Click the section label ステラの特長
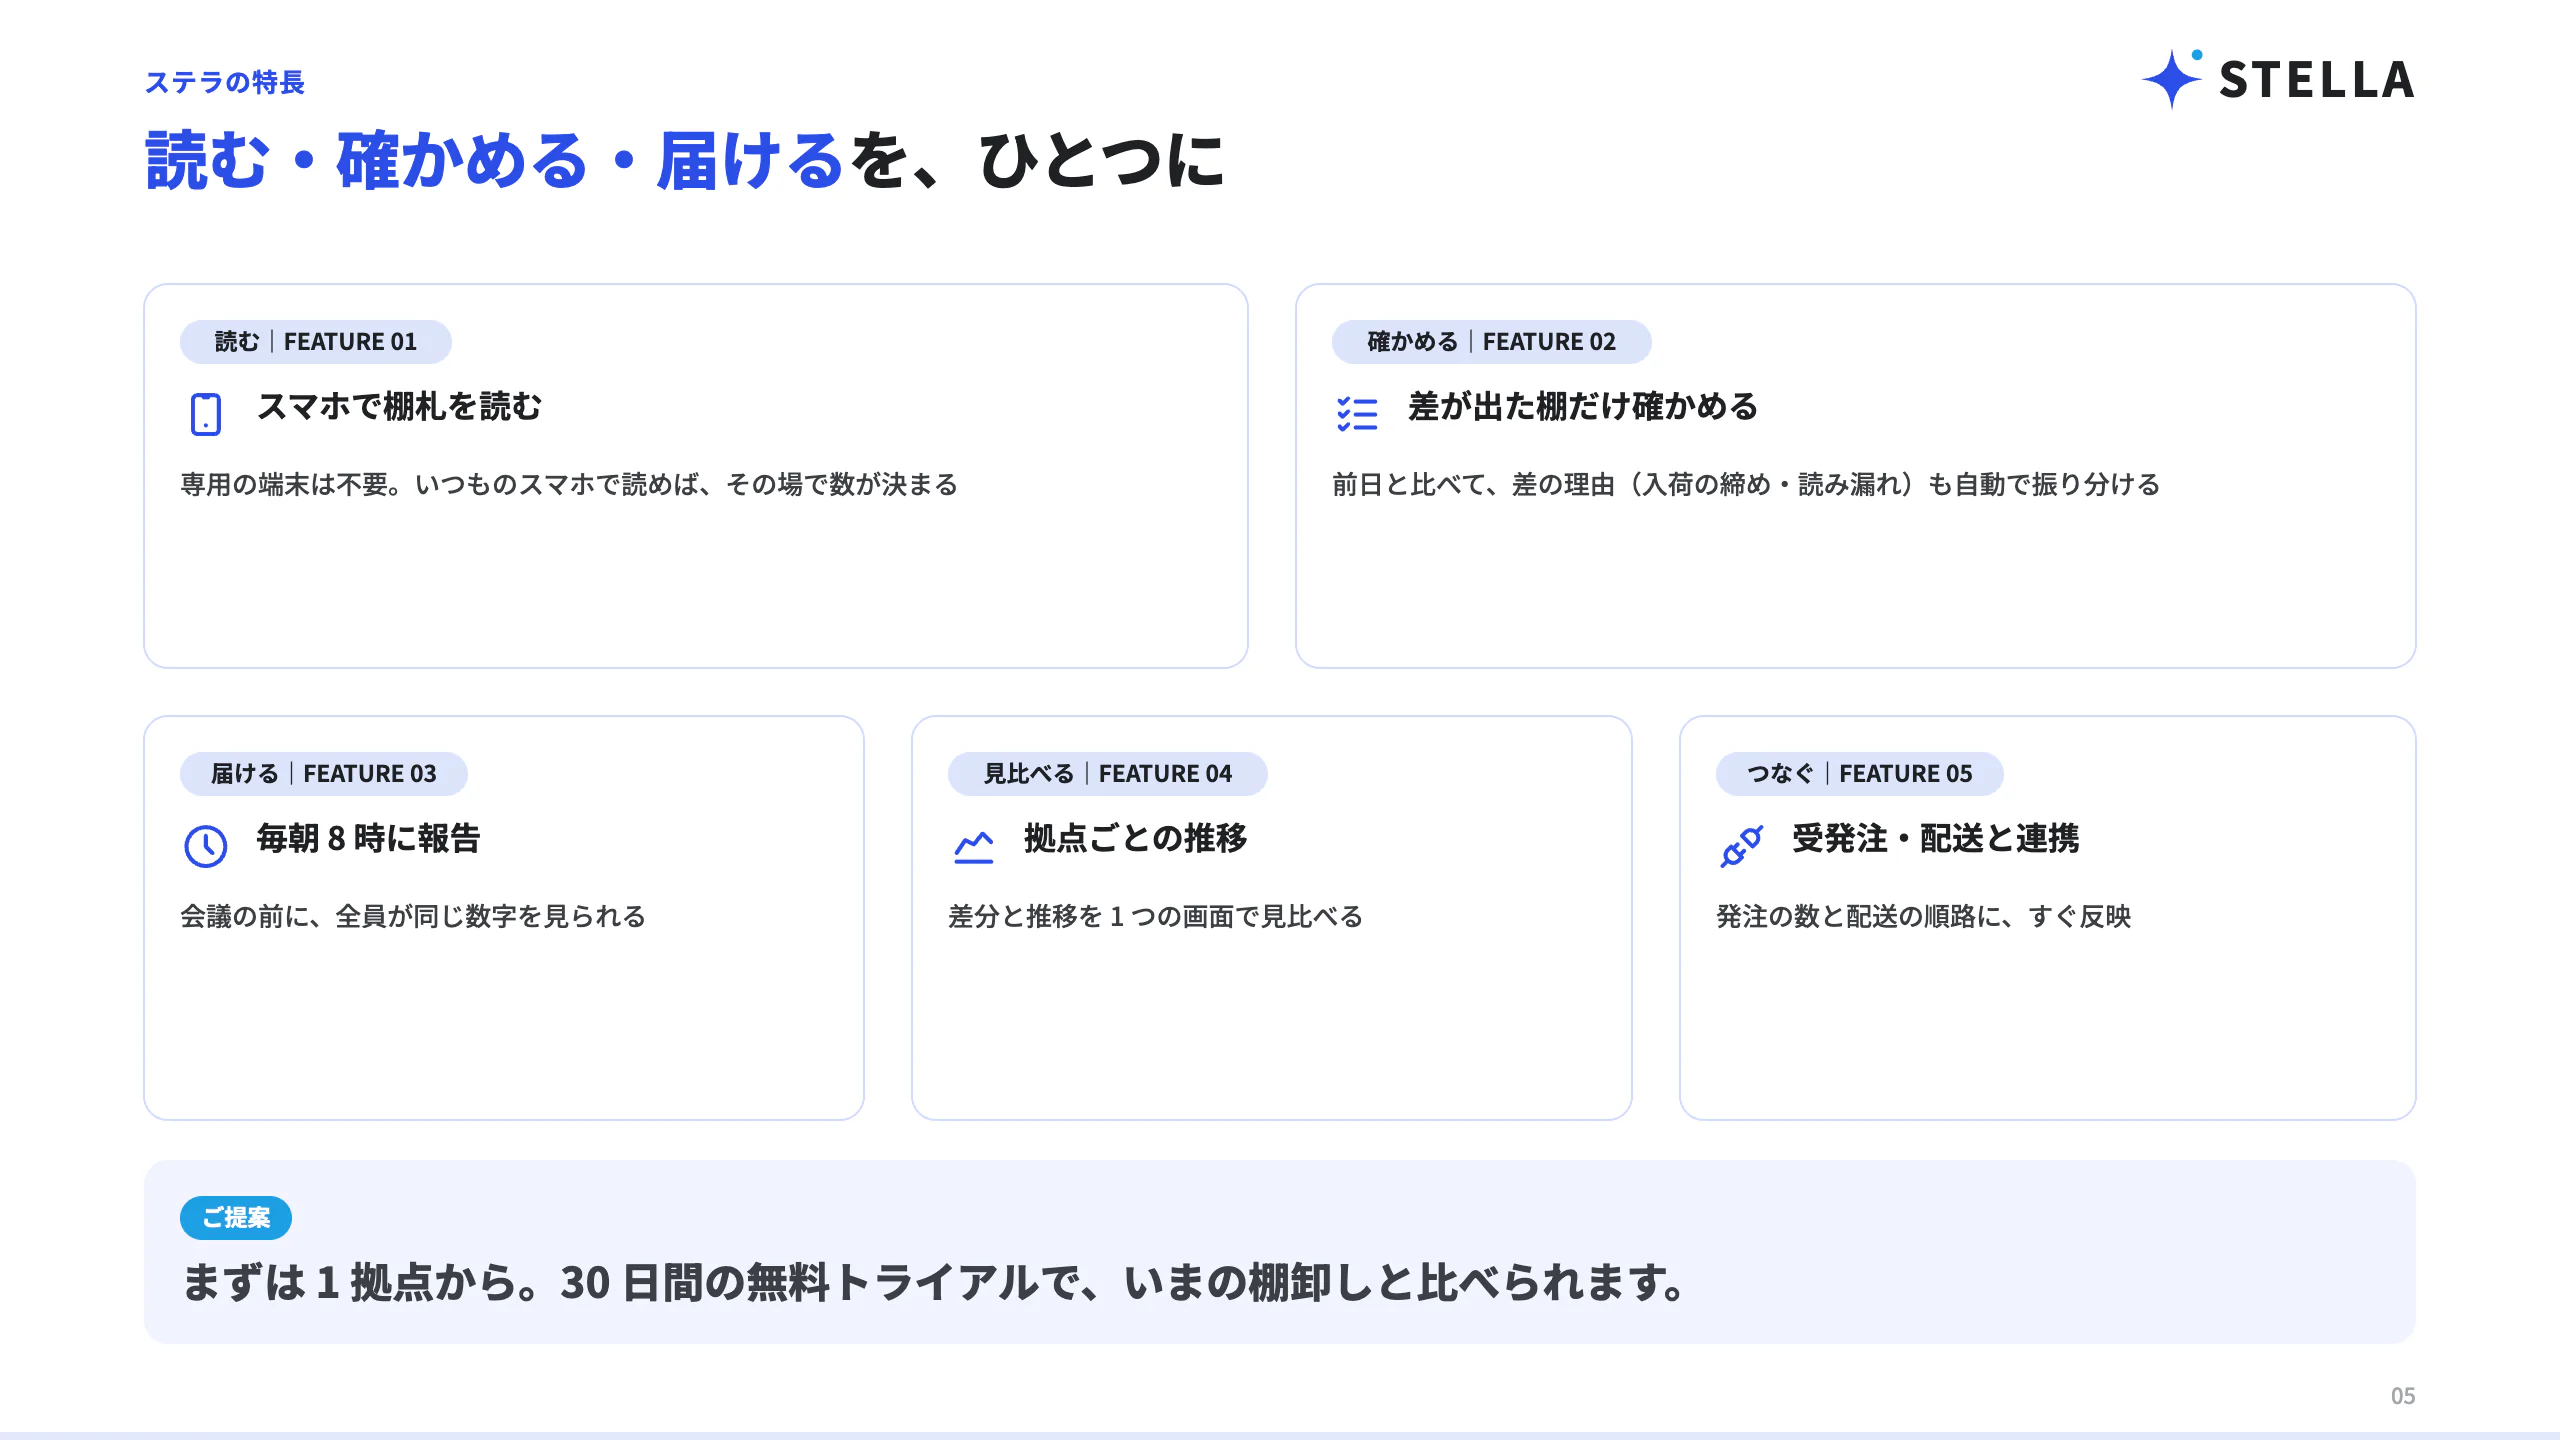 click(x=225, y=82)
